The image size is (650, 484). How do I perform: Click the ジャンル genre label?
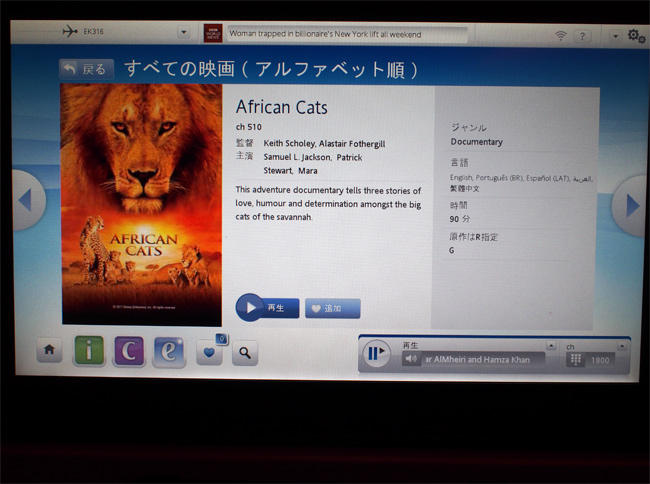469,127
